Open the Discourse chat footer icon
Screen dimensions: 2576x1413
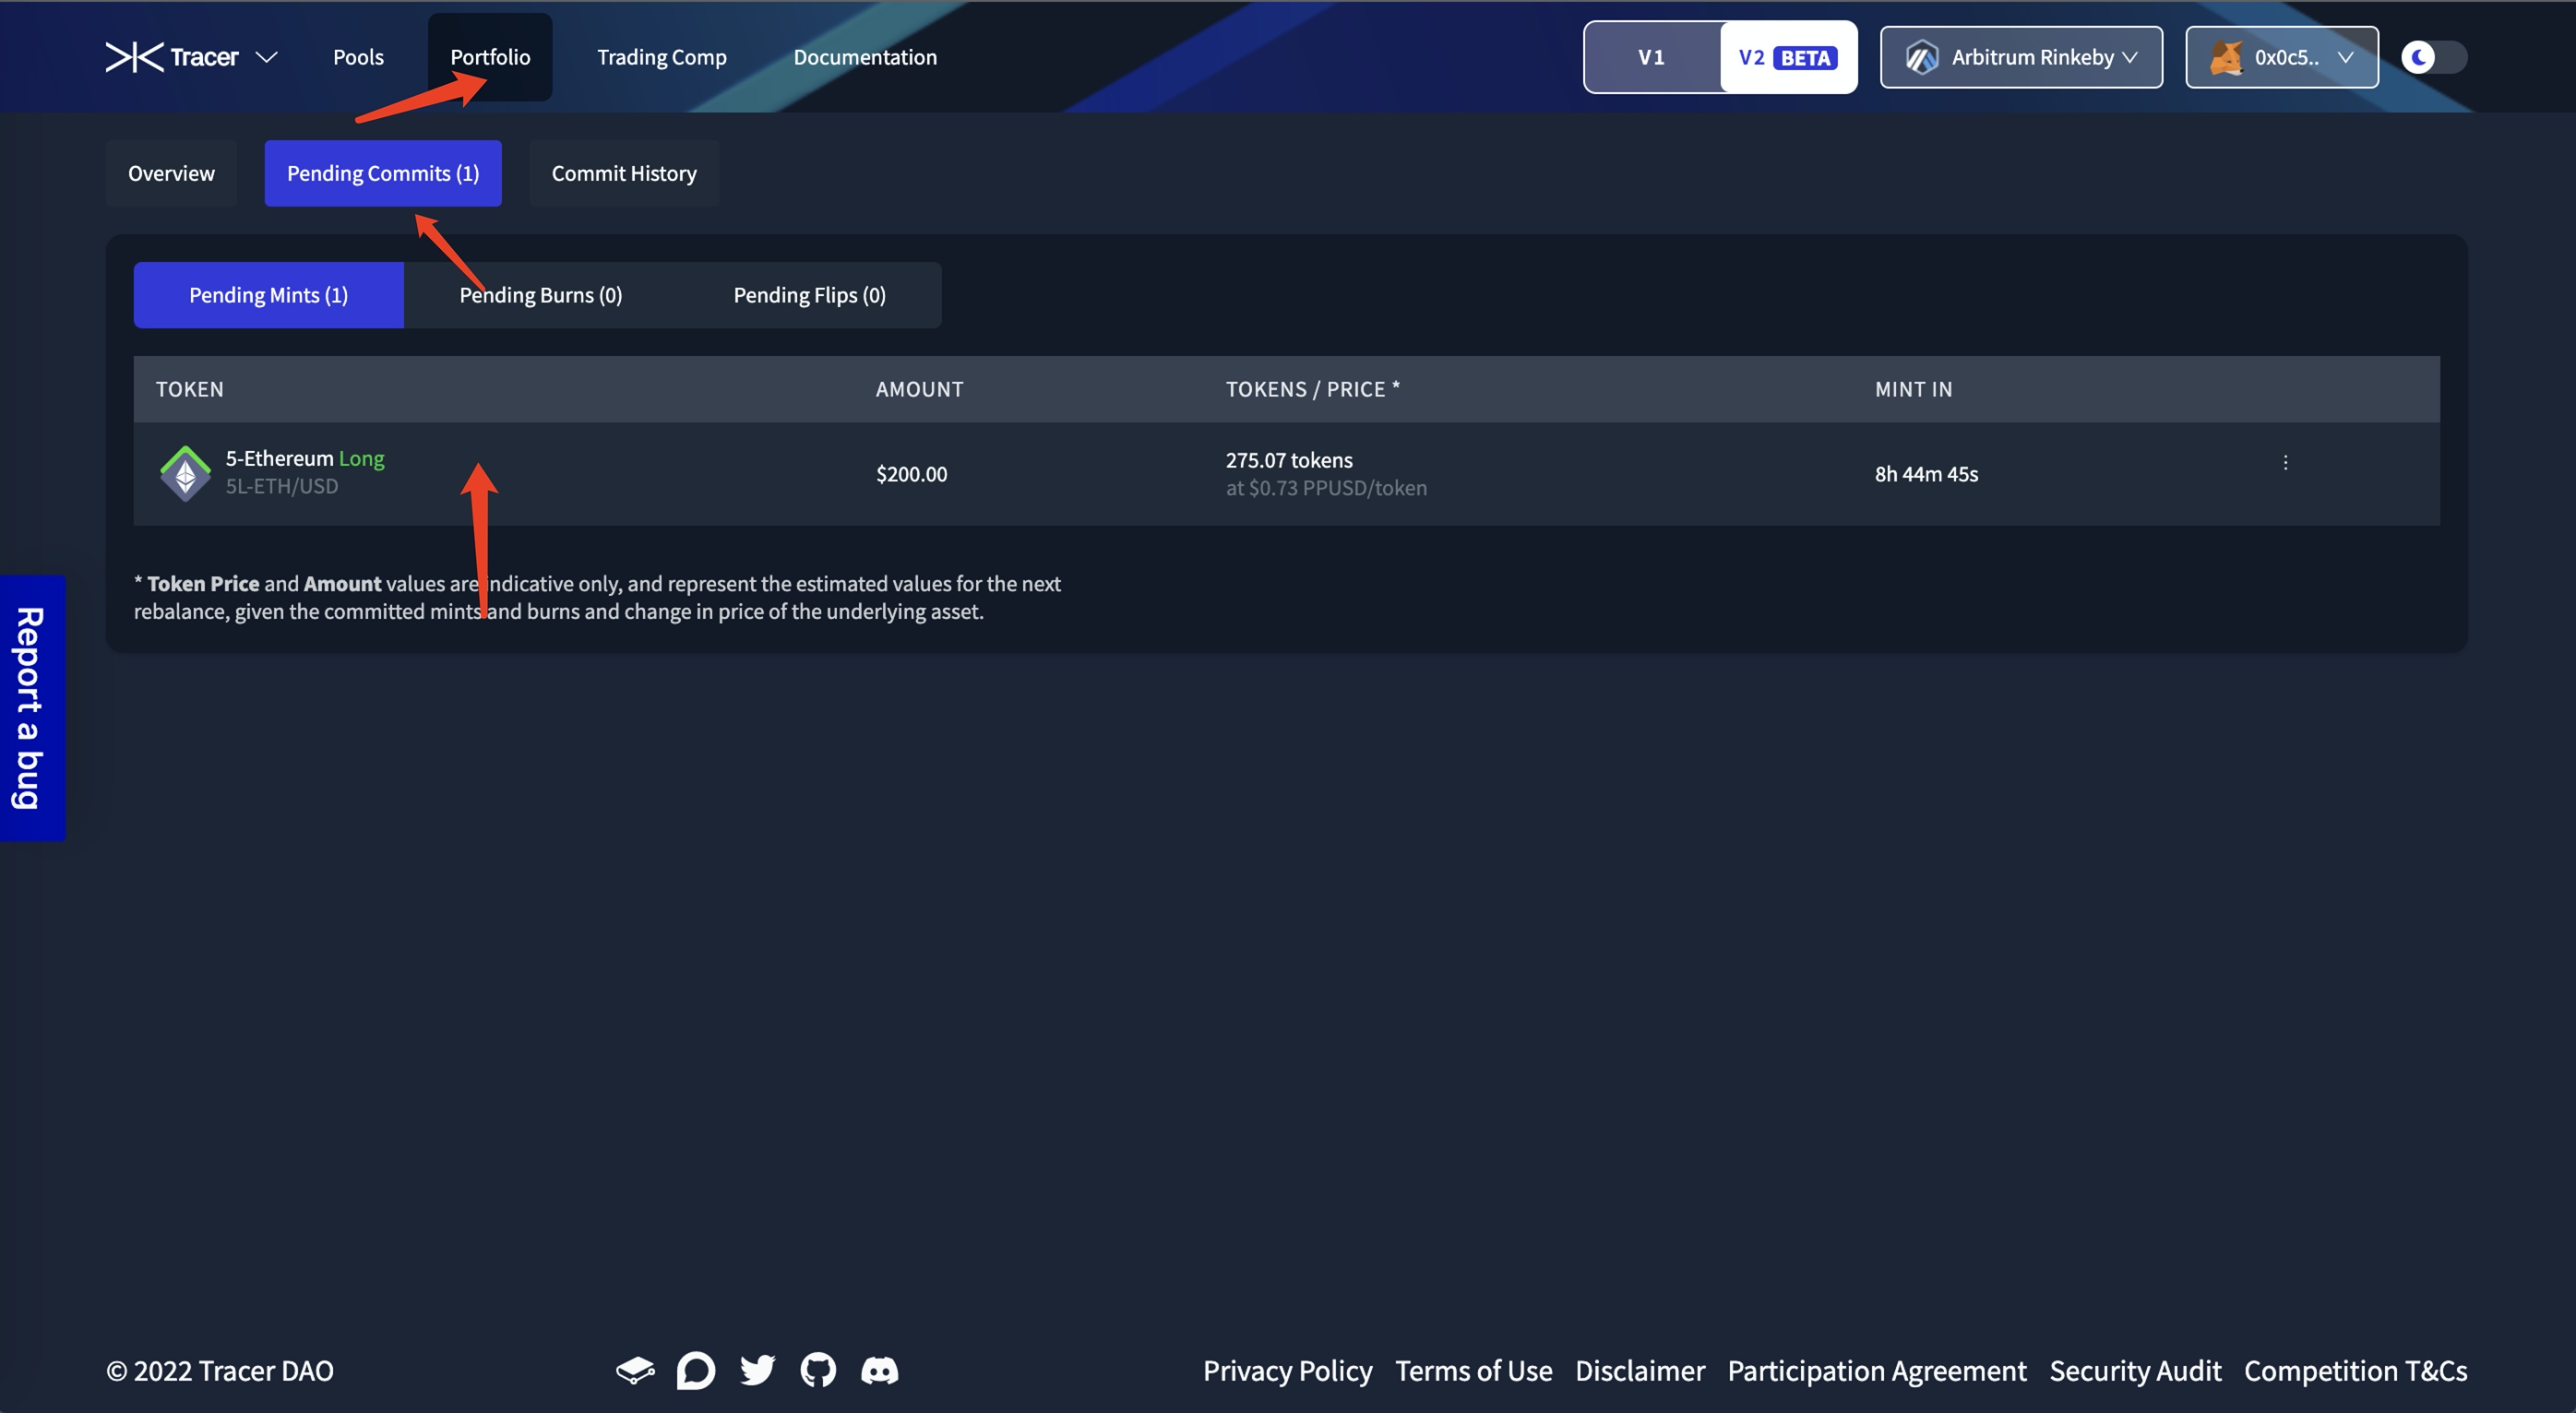[x=696, y=1370]
